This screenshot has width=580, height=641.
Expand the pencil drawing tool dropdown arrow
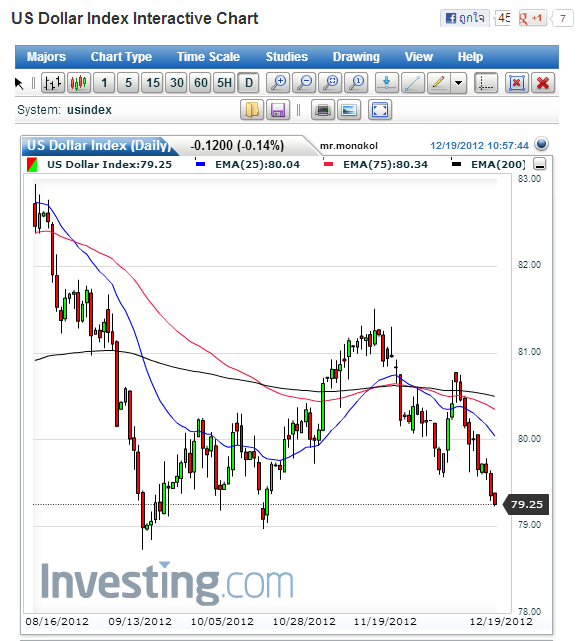pos(459,83)
